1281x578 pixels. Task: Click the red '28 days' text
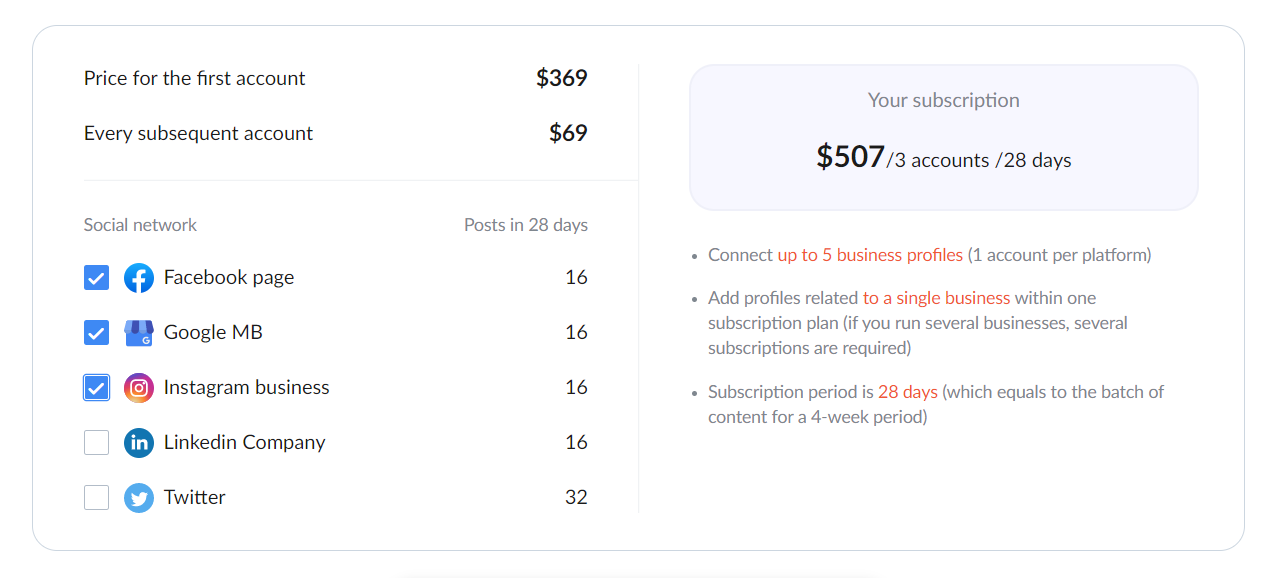coord(908,392)
